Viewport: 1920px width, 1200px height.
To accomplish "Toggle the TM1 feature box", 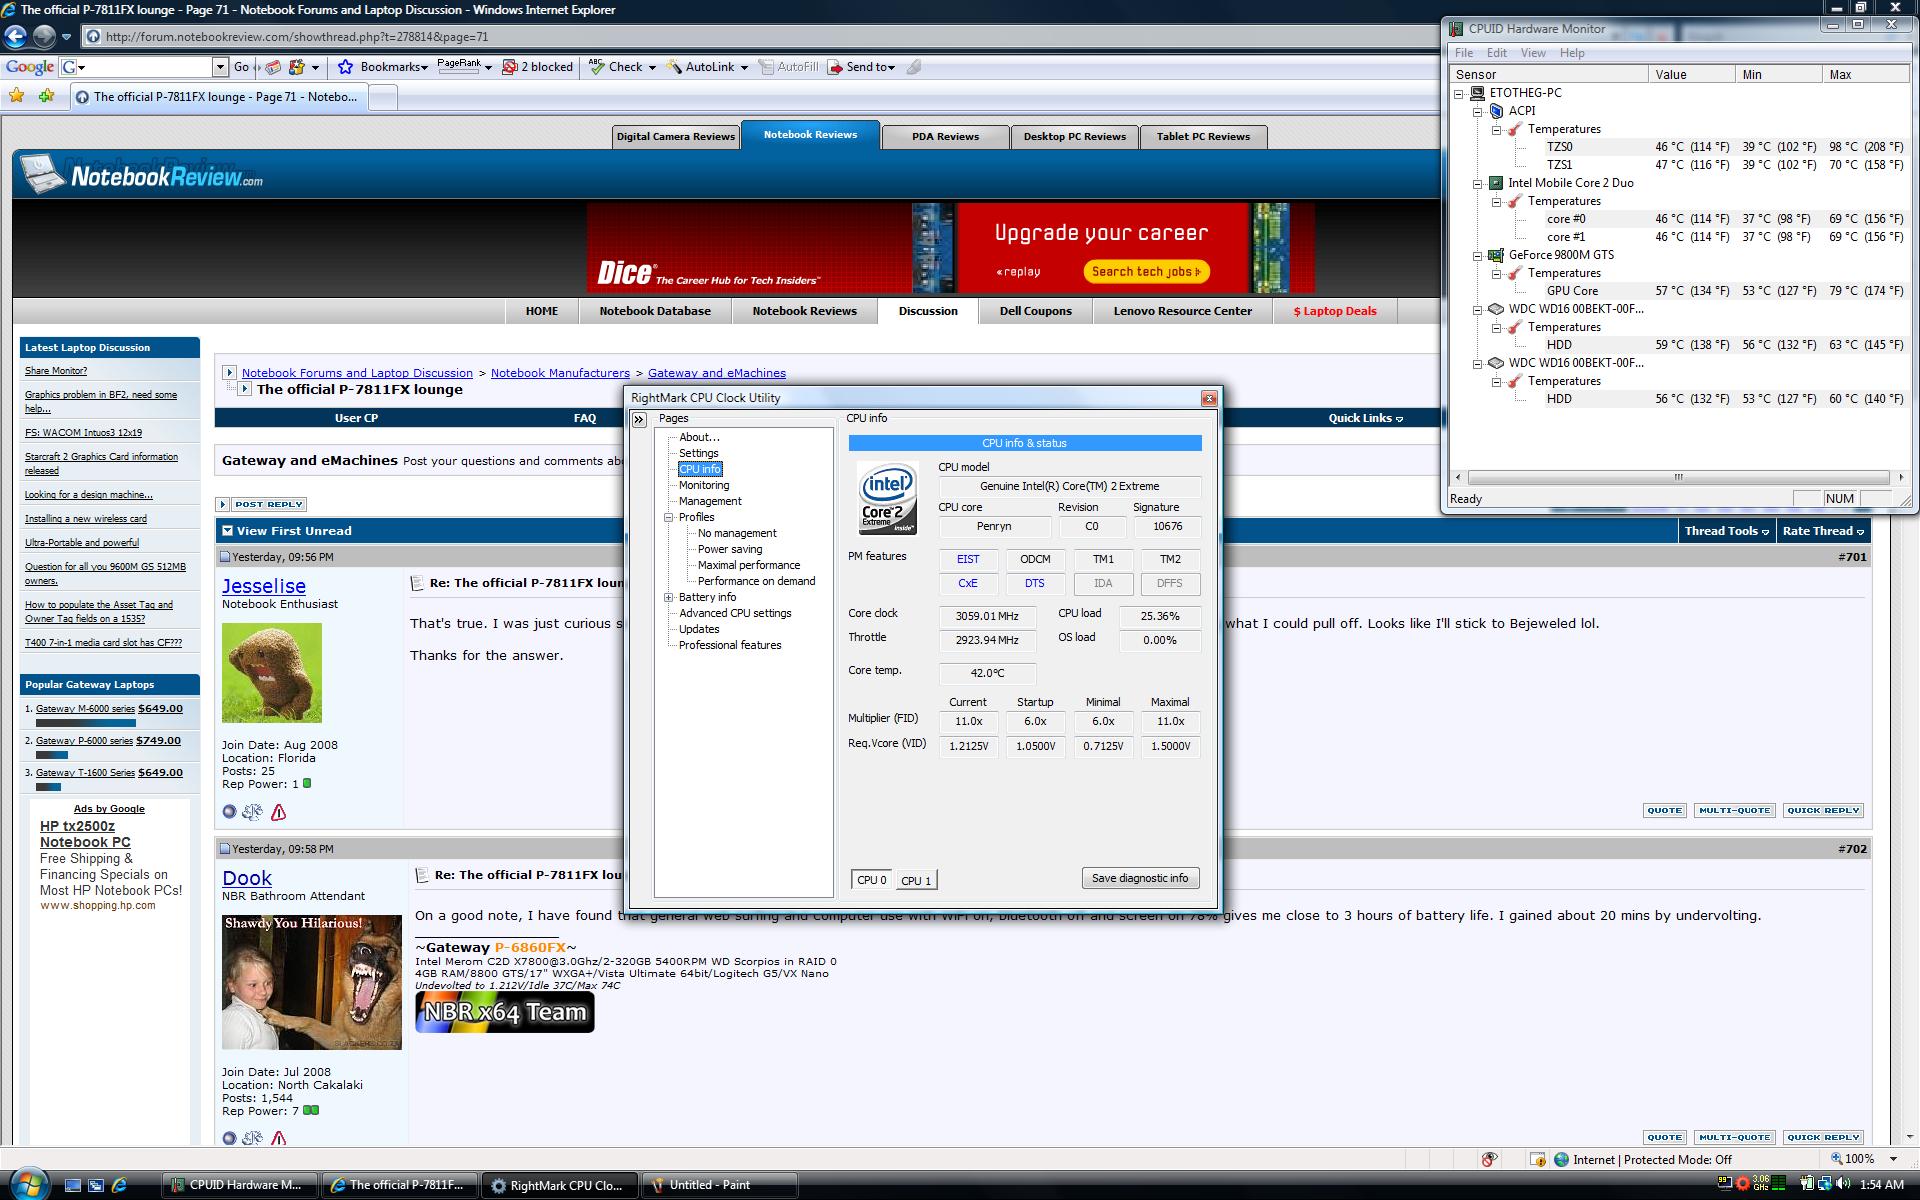I will point(1103,560).
